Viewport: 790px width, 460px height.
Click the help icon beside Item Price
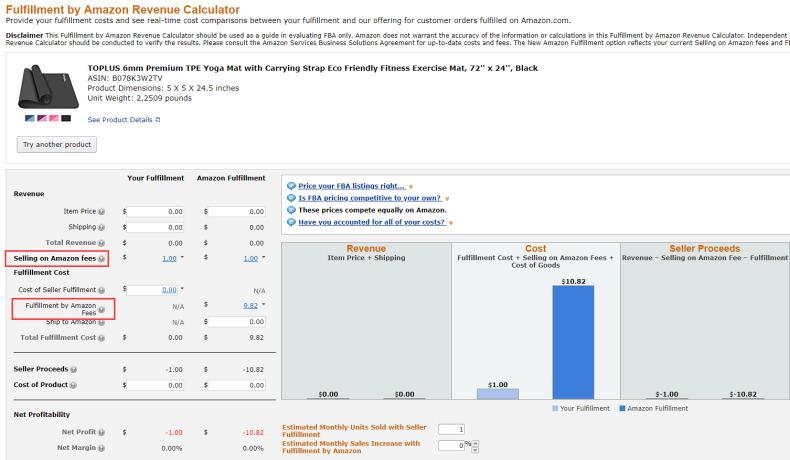tap(101, 212)
